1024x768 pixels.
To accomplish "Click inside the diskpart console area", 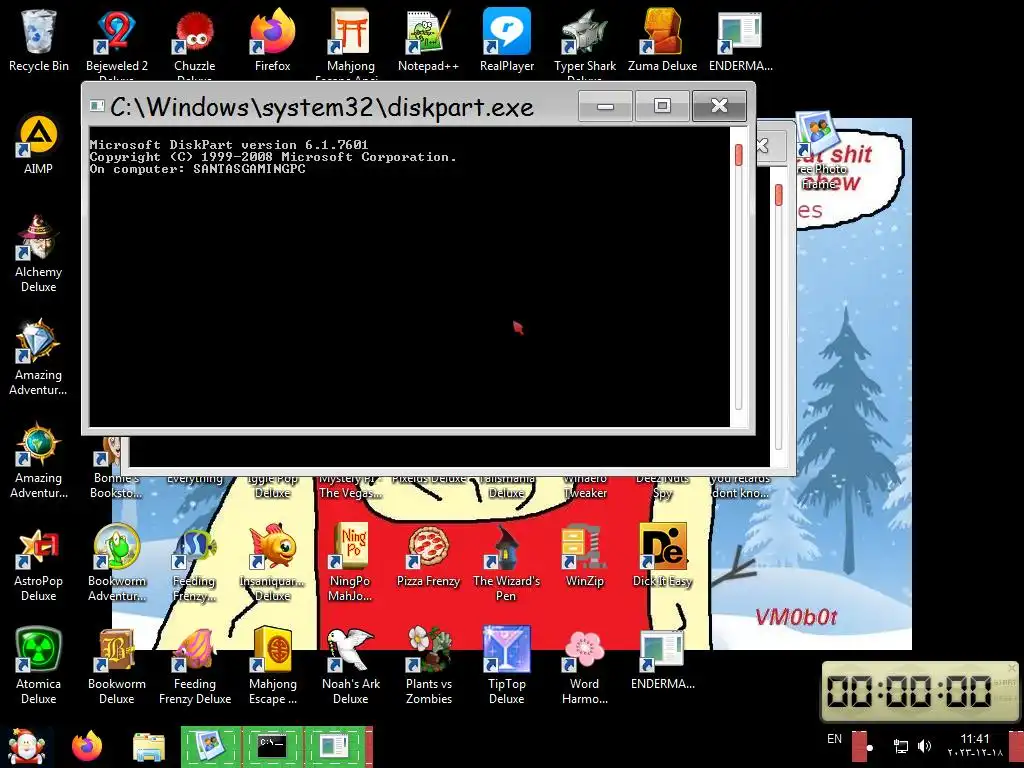I will tap(409, 277).
